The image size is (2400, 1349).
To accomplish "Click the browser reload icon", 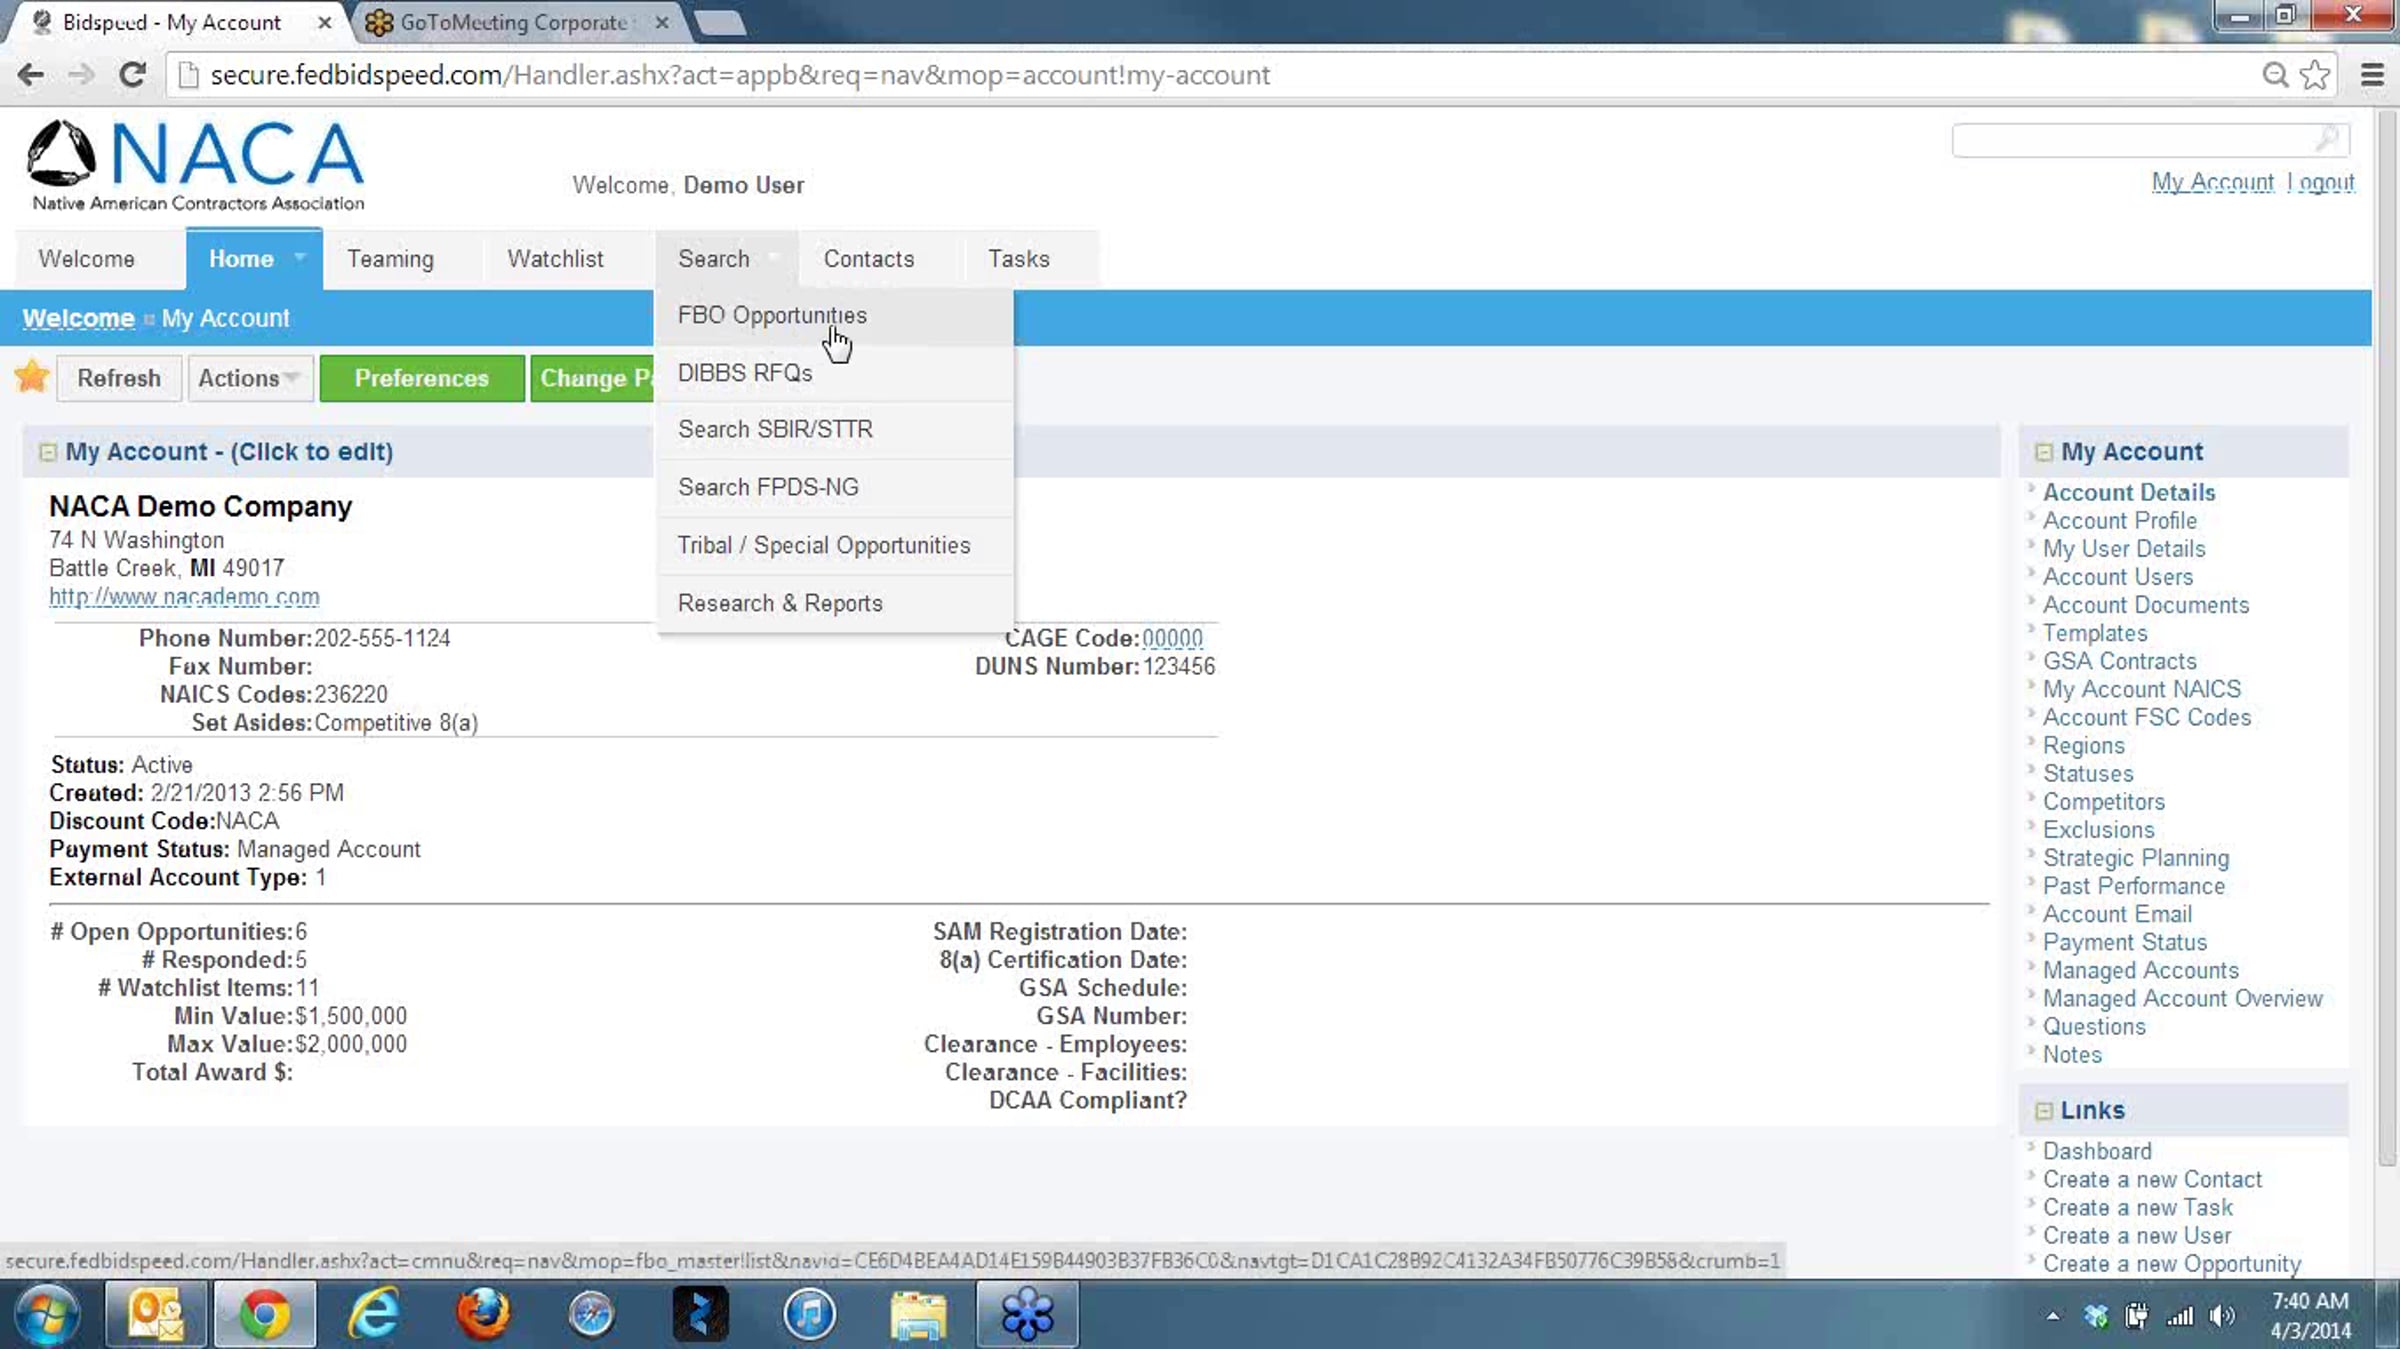I will [x=132, y=75].
